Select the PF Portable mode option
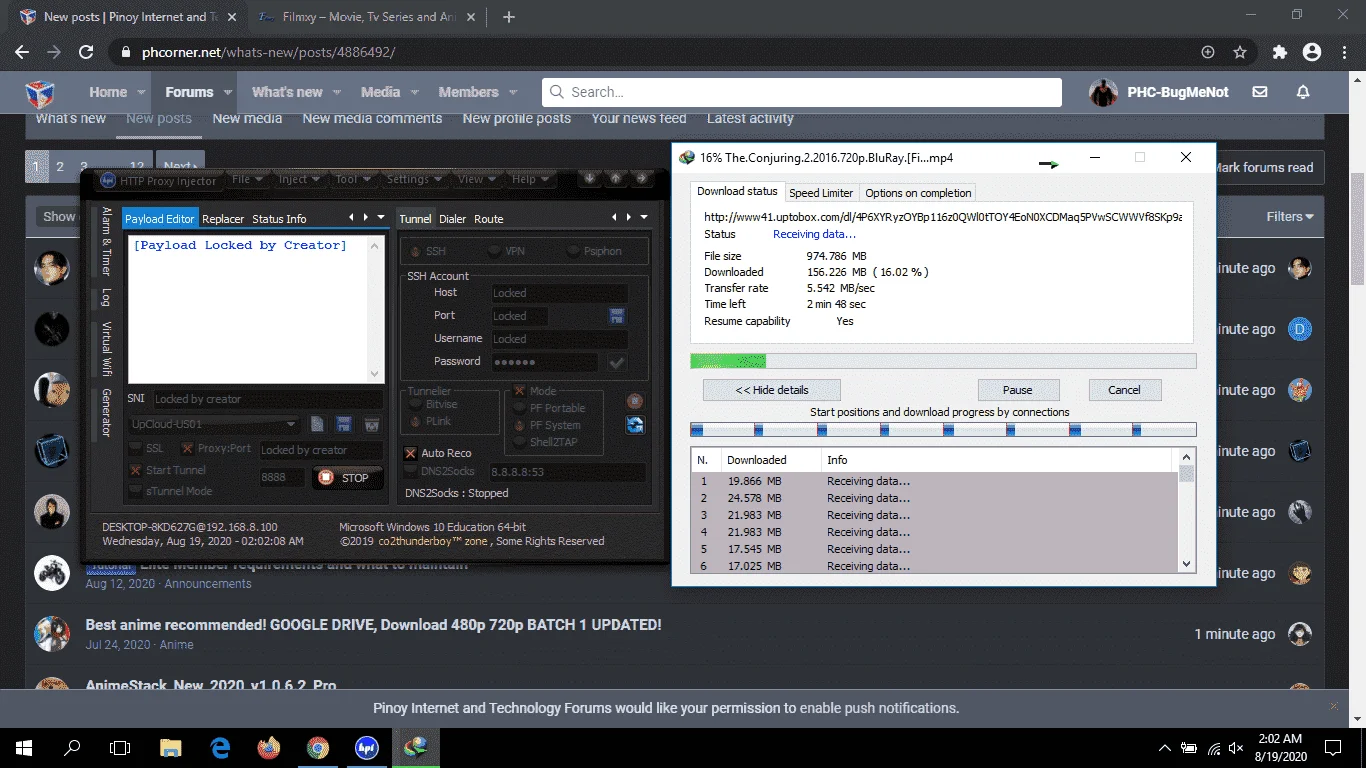Viewport: 1366px width, 768px height. click(549, 408)
